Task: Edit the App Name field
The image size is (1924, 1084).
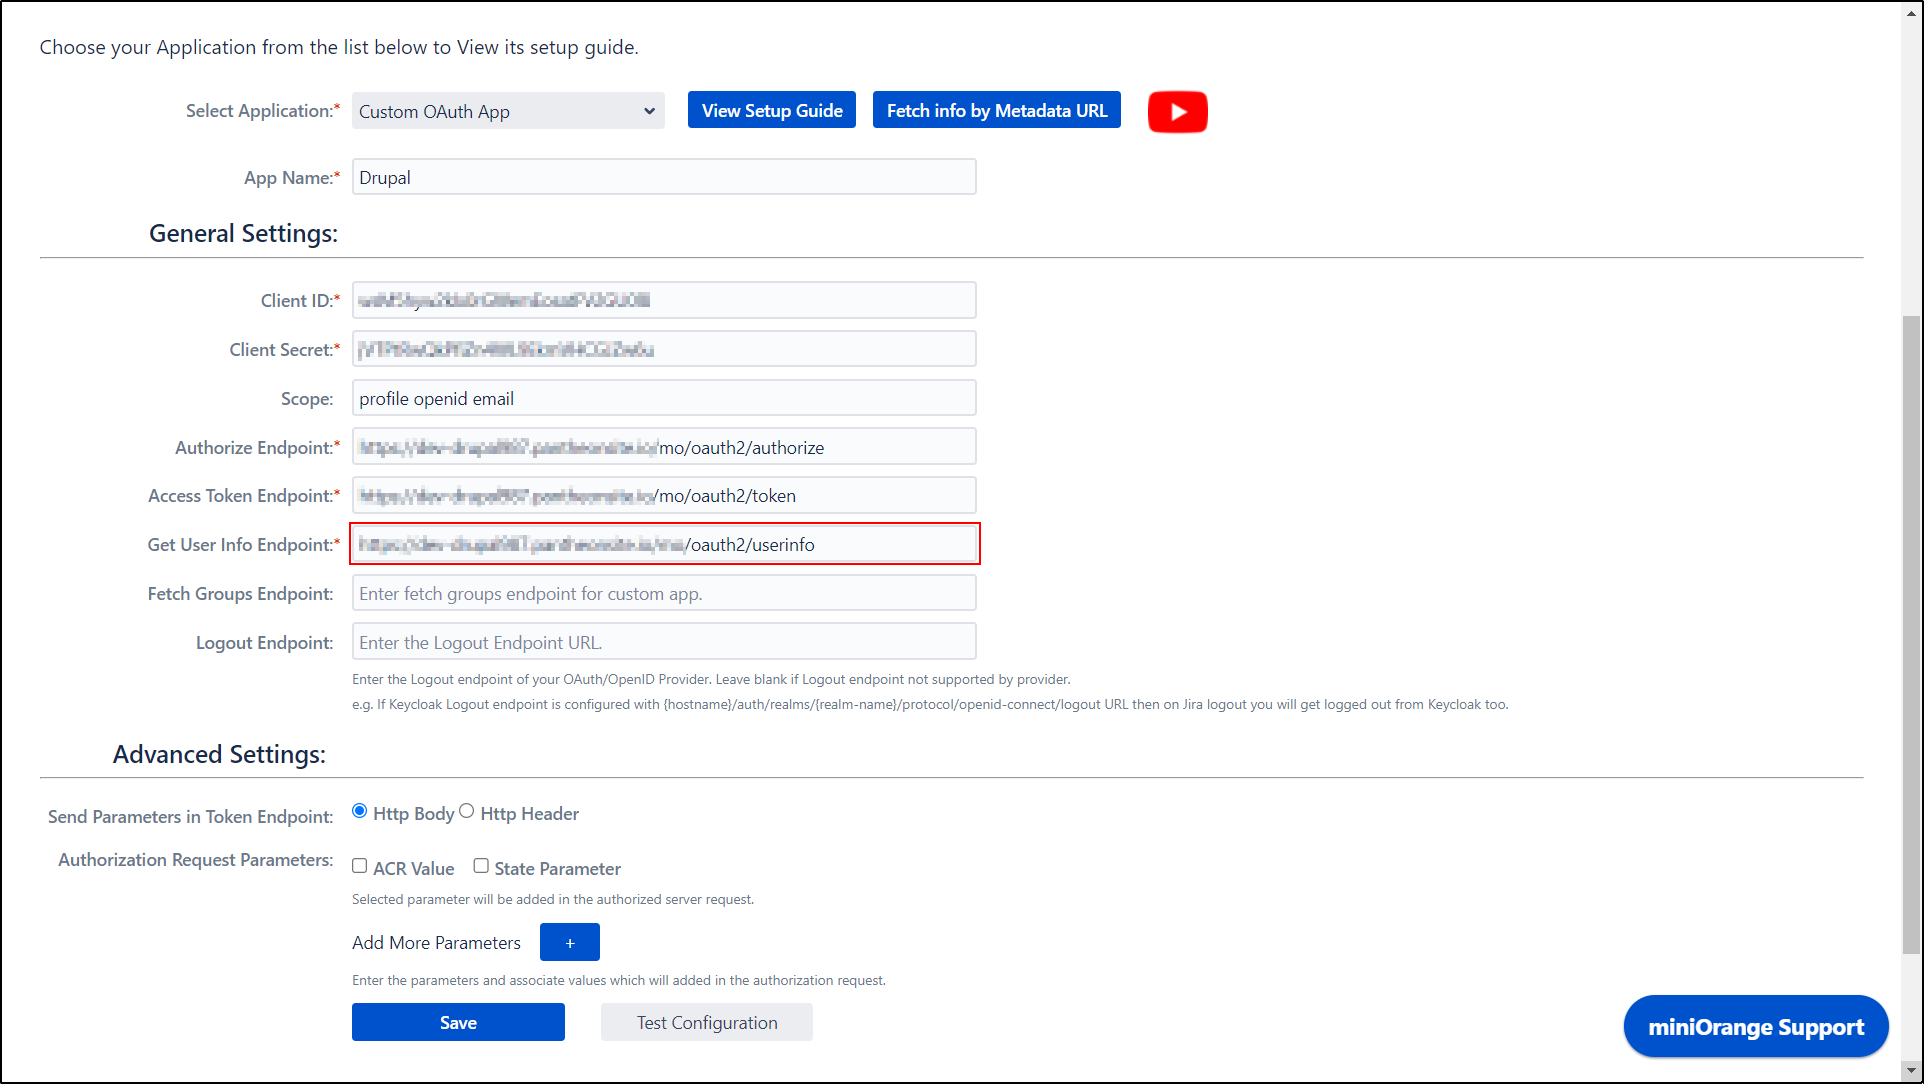Action: pyautogui.click(x=663, y=176)
